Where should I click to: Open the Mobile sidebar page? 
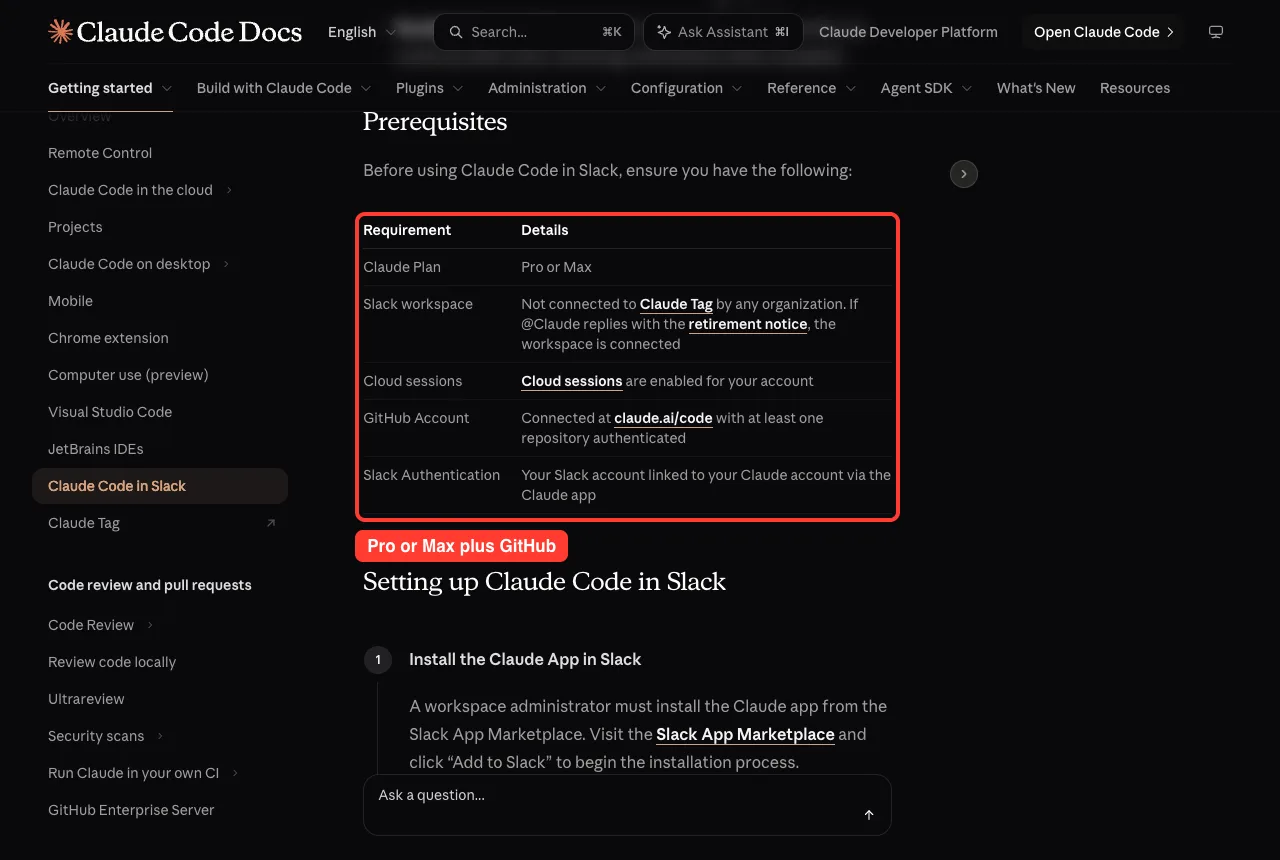(x=70, y=301)
